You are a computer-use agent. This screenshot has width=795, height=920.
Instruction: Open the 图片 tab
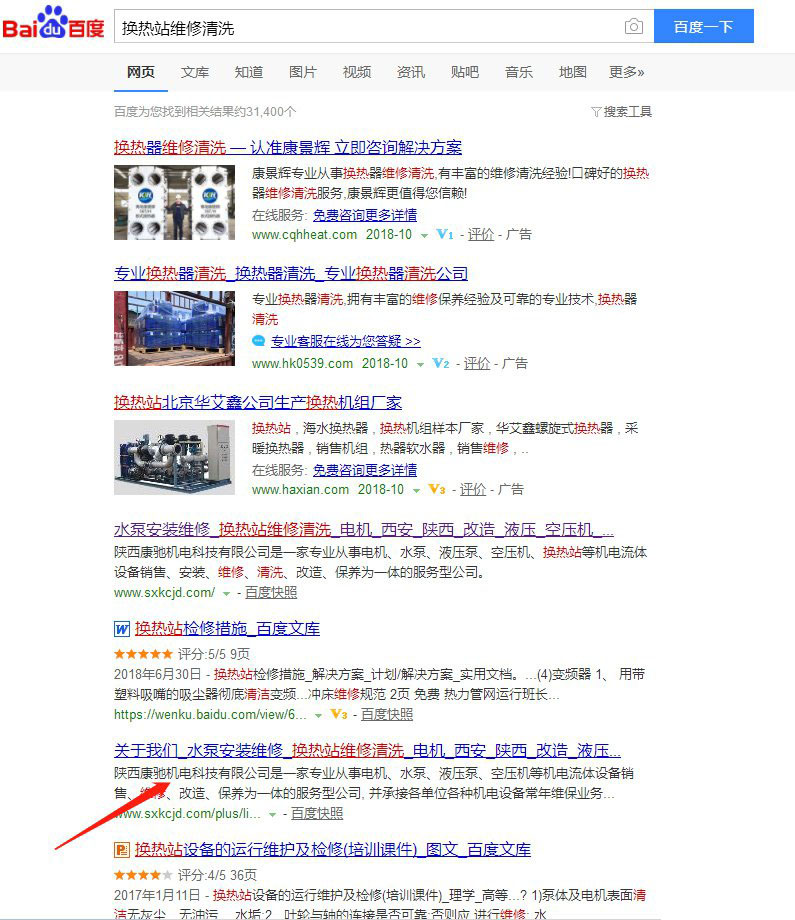[303, 72]
